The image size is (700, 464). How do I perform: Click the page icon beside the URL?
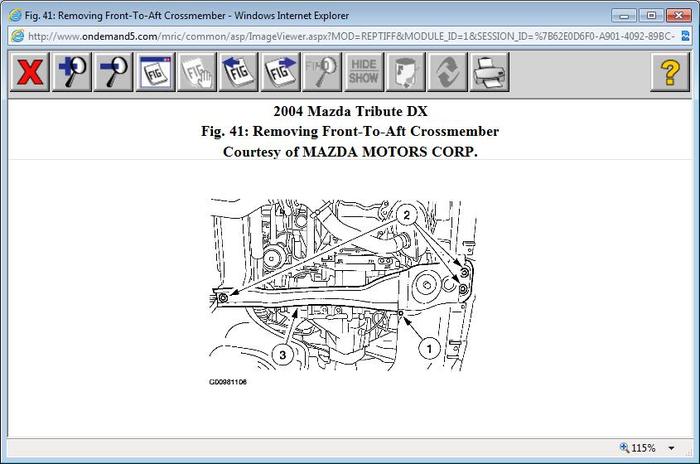click(17, 36)
